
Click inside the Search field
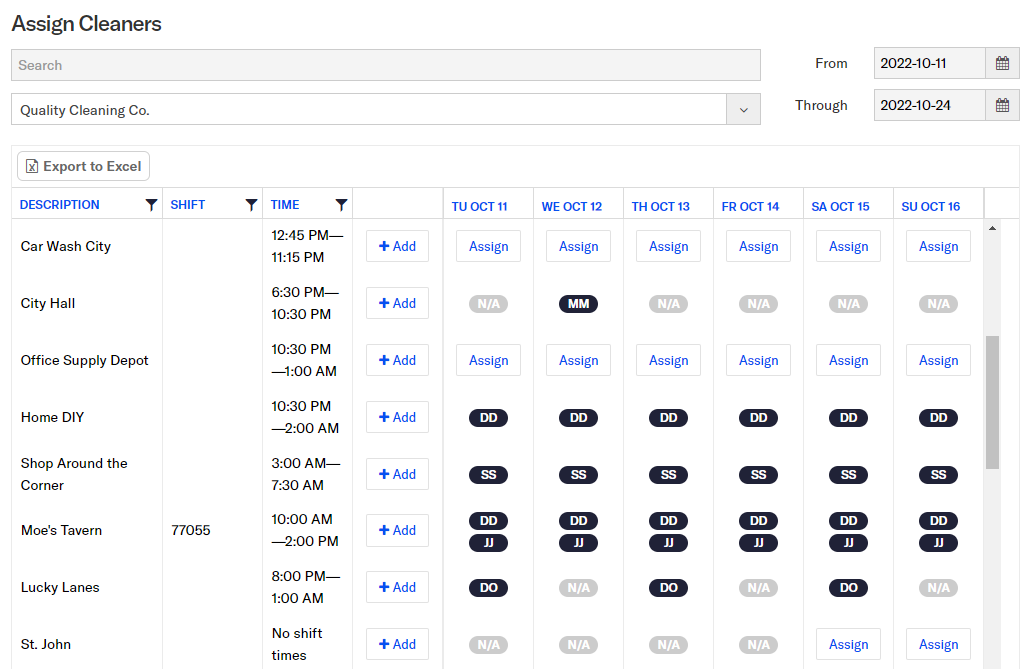click(x=385, y=64)
